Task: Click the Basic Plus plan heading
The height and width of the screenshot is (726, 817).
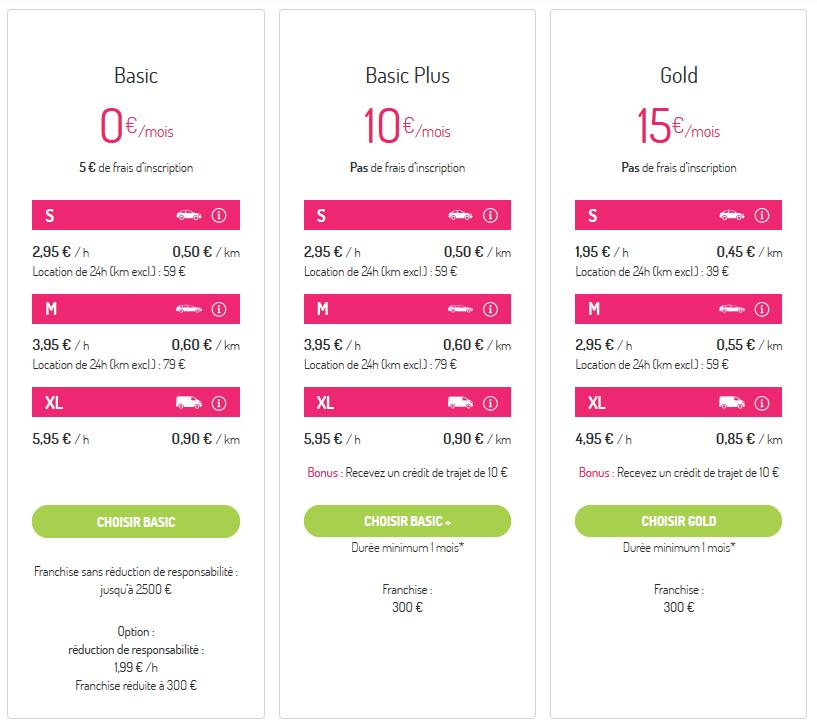Action: [407, 76]
